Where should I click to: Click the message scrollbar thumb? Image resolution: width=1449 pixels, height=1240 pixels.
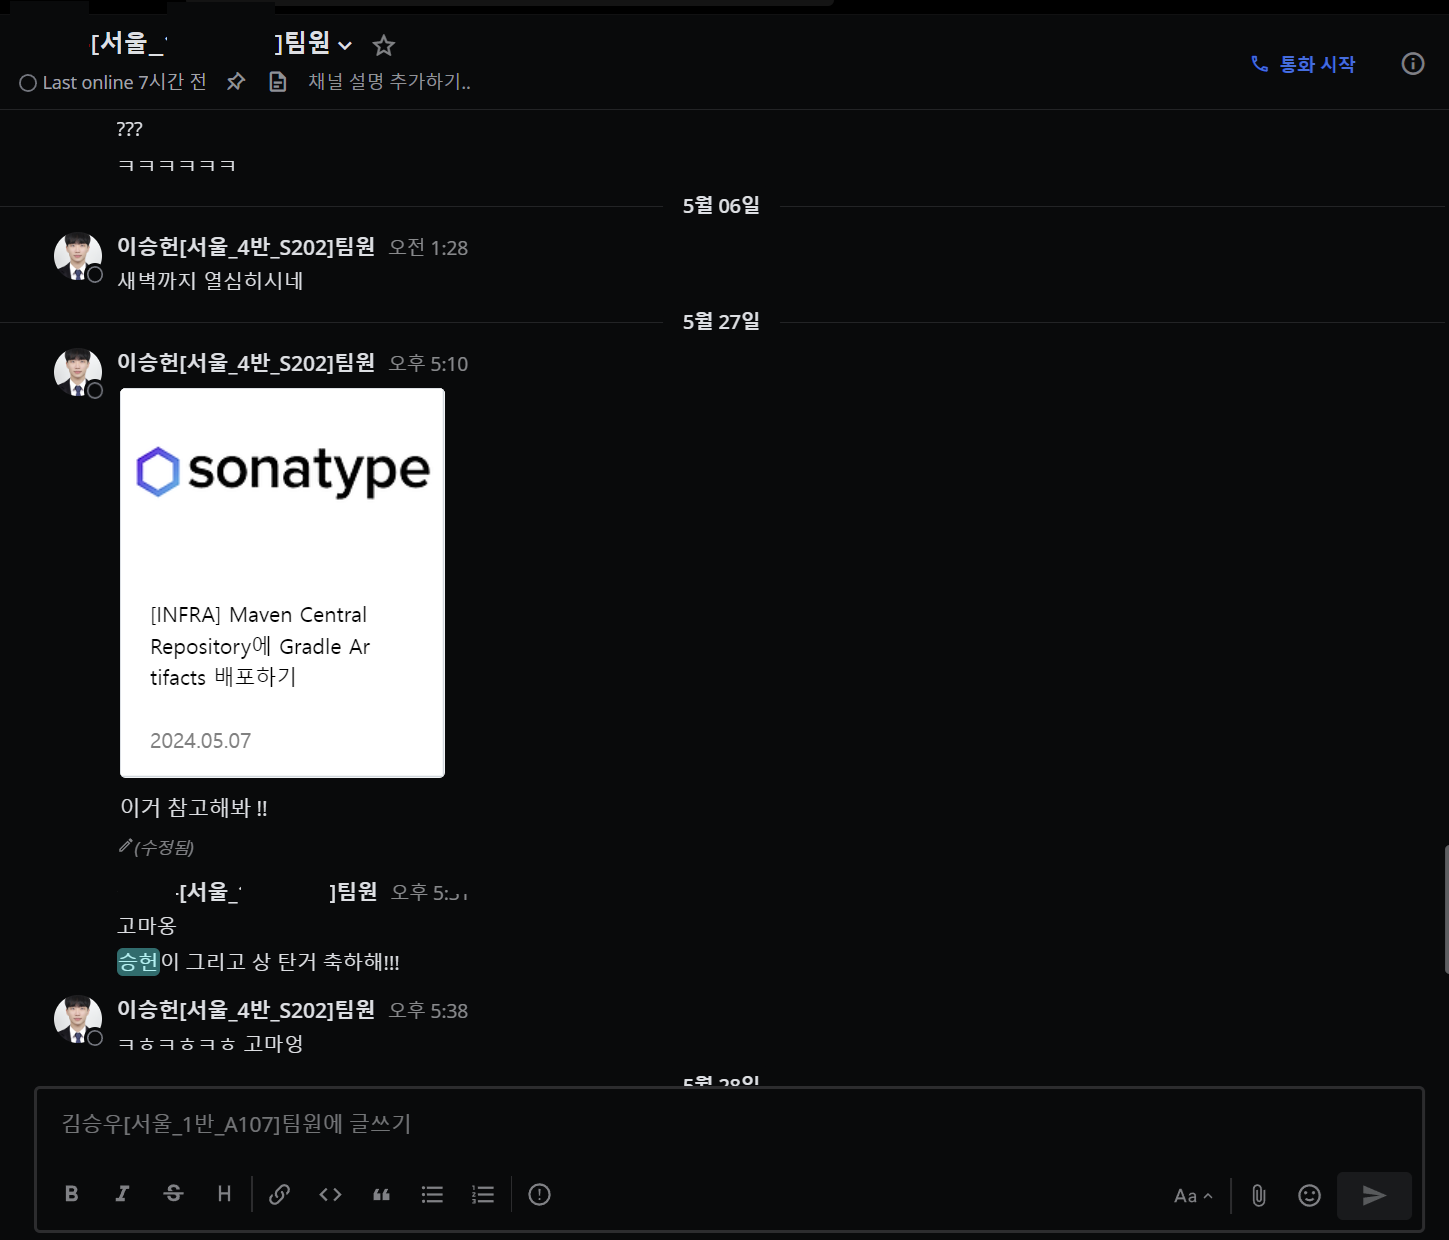(x=1446, y=909)
